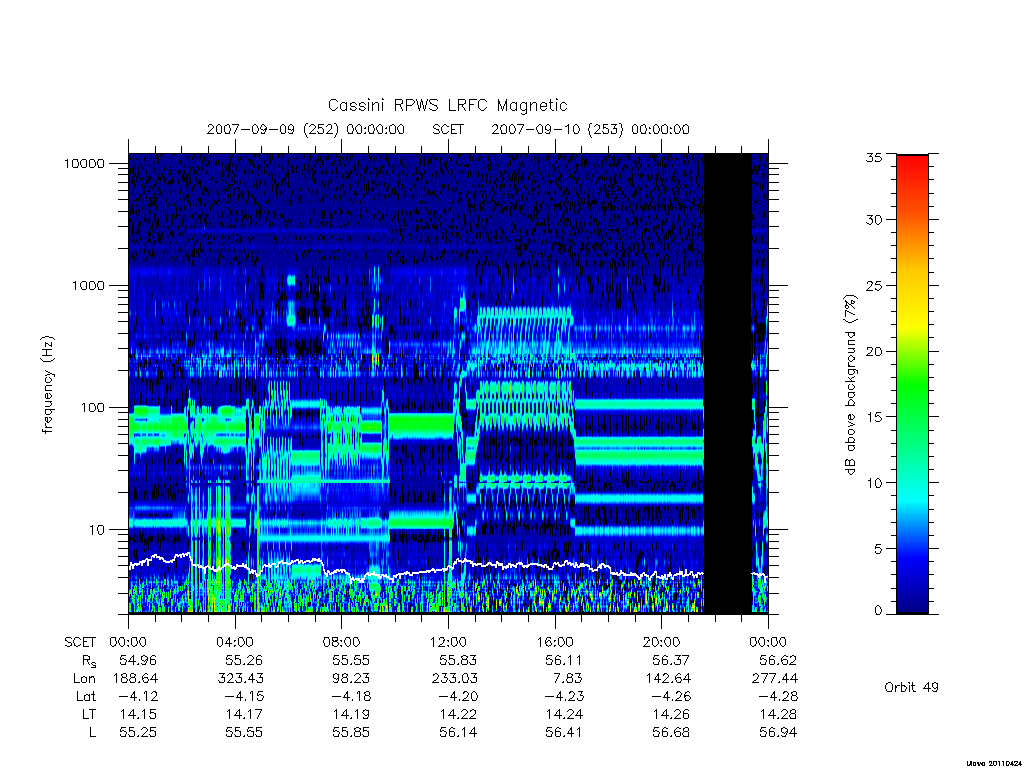Click the colorbar value '20'
This screenshot has width=1024, height=768.
pyautogui.click(x=873, y=351)
